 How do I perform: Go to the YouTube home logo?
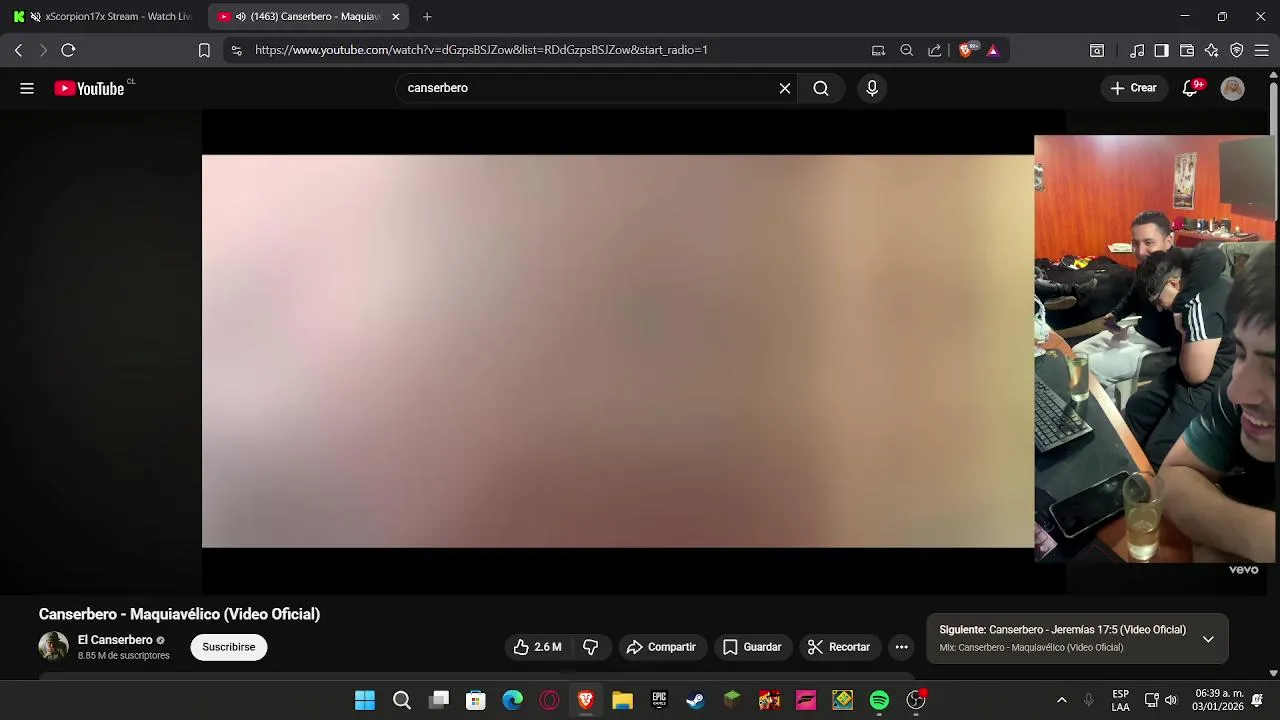tap(89, 88)
